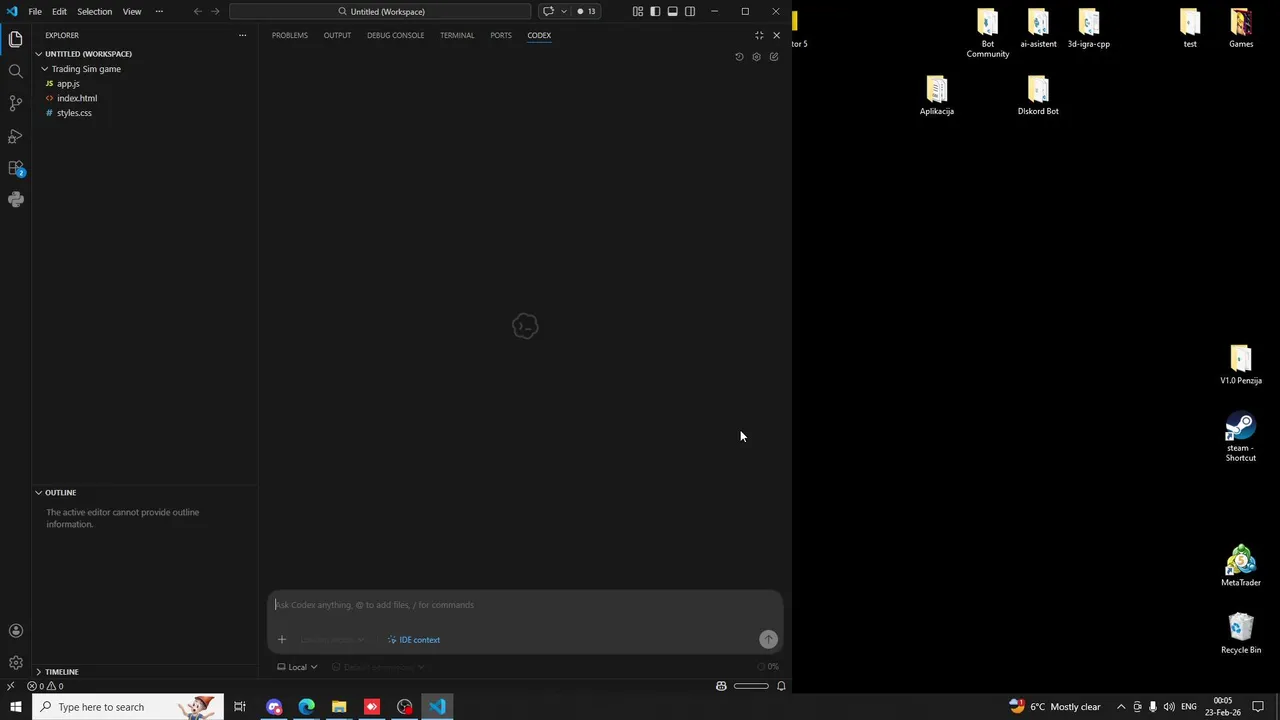Viewport: 1280px width, 720px height.
Task: Open the File menu
Action: (35, 11)
